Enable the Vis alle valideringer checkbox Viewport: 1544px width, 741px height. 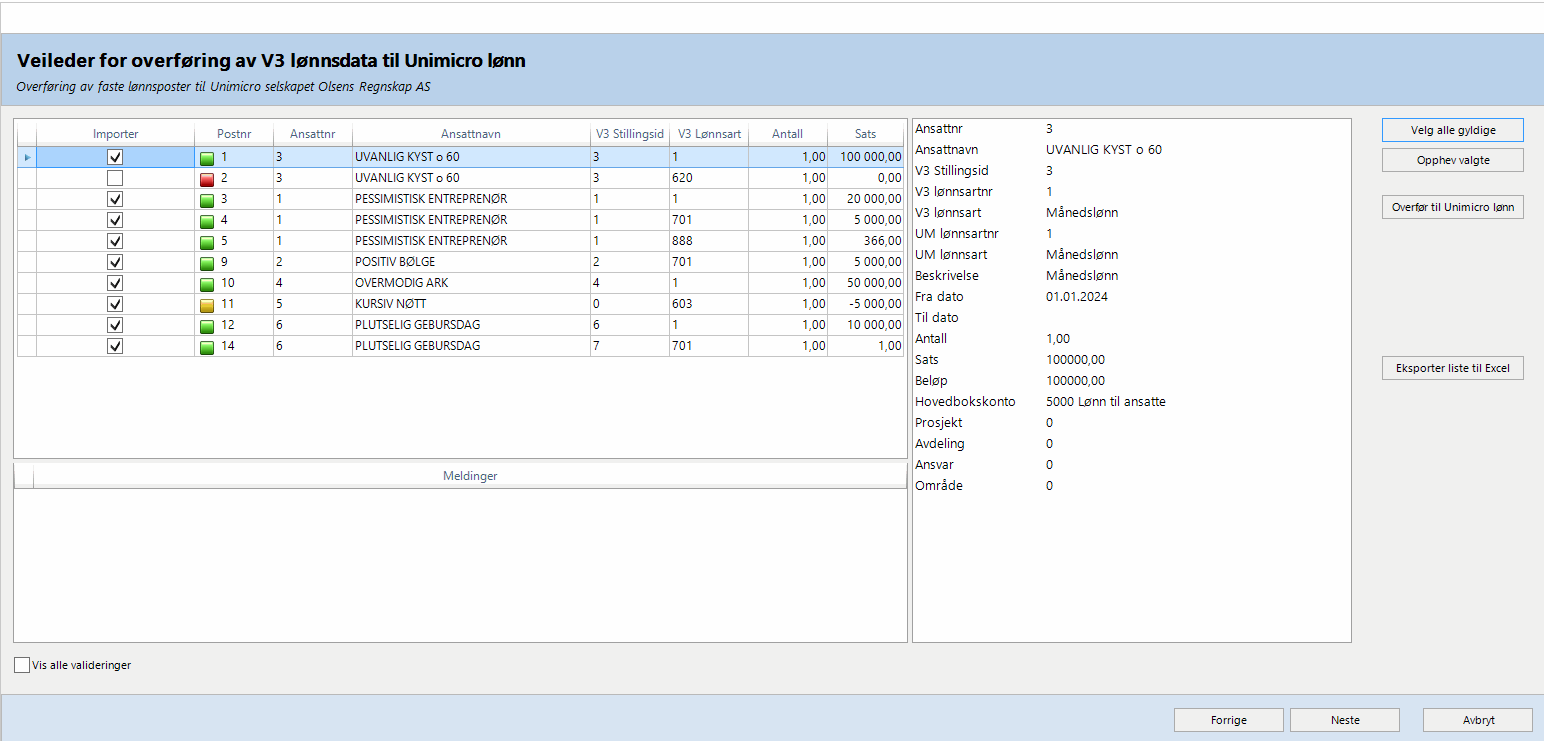22,665
